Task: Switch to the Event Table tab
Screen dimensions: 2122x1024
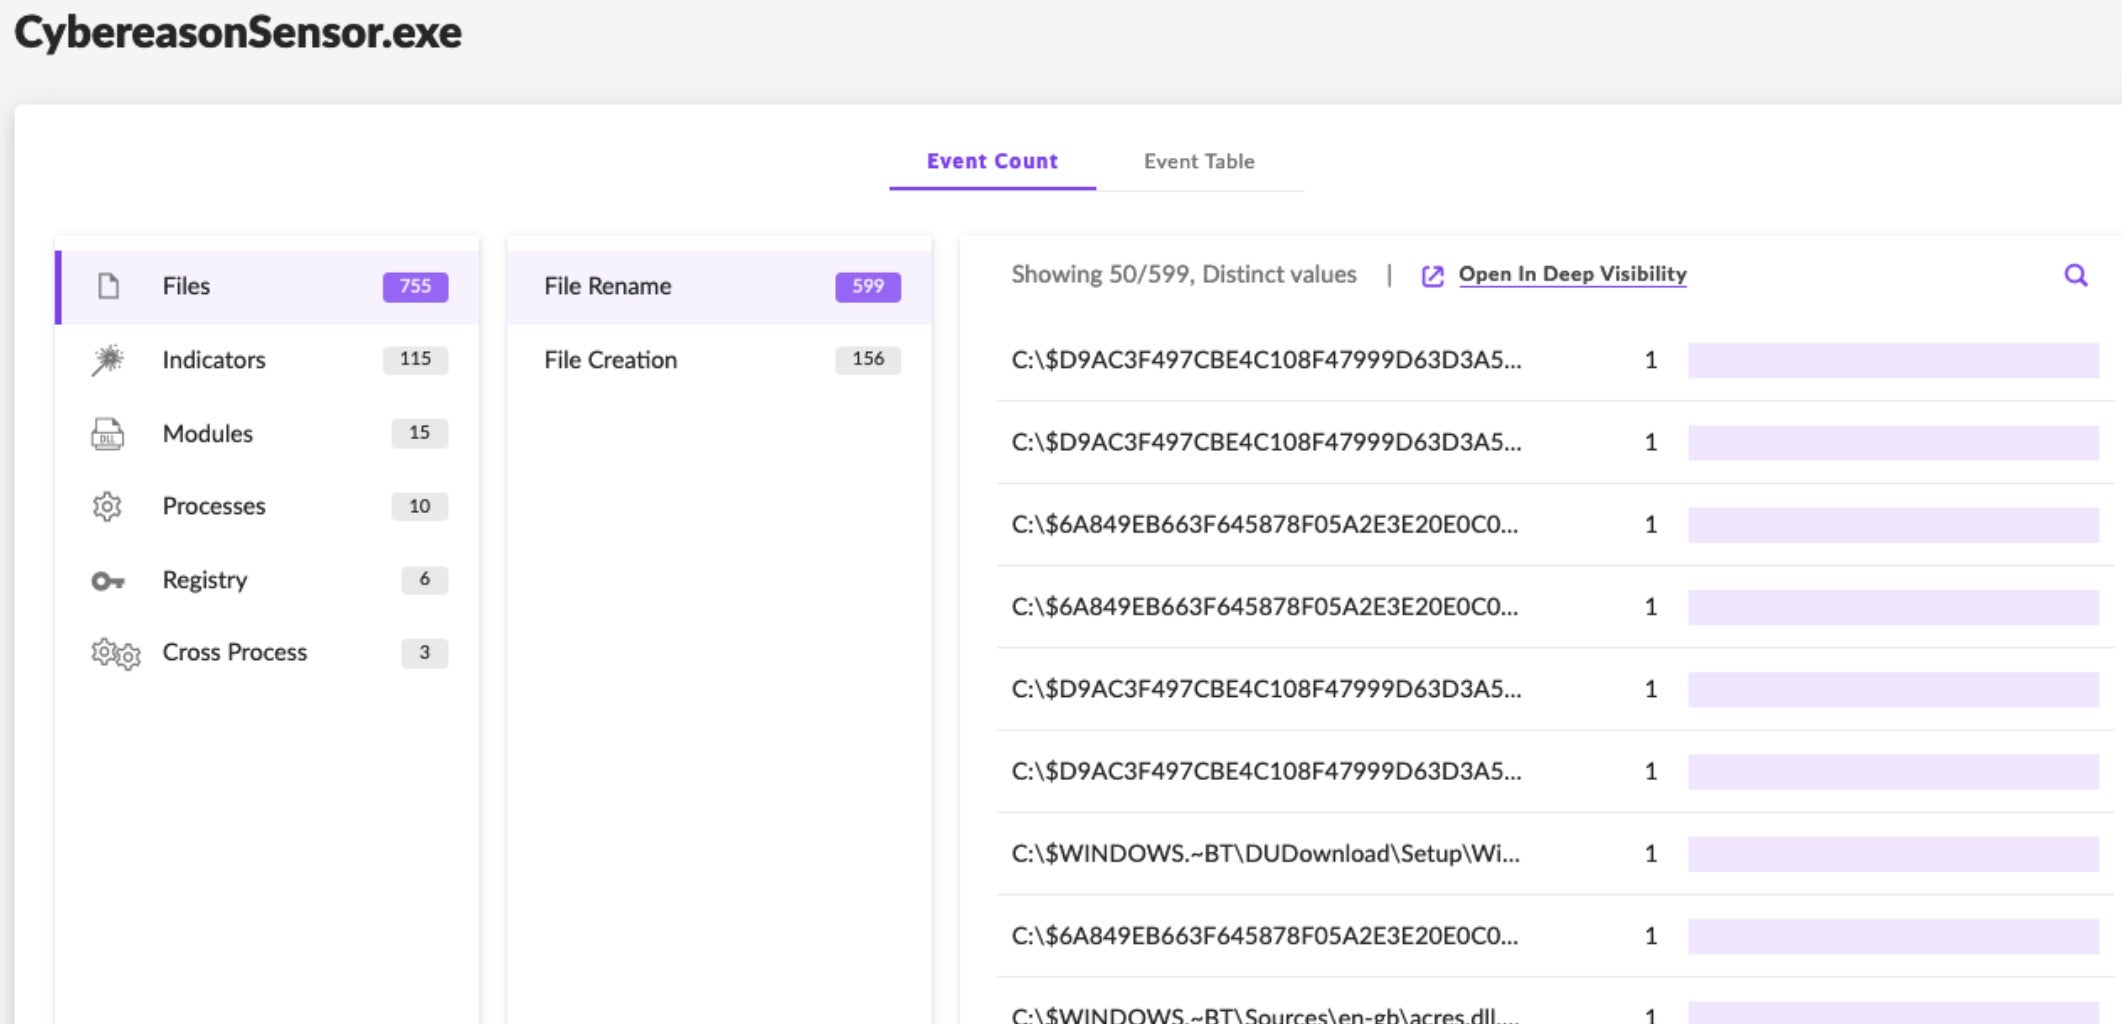Action: (x=1198, y=161)
